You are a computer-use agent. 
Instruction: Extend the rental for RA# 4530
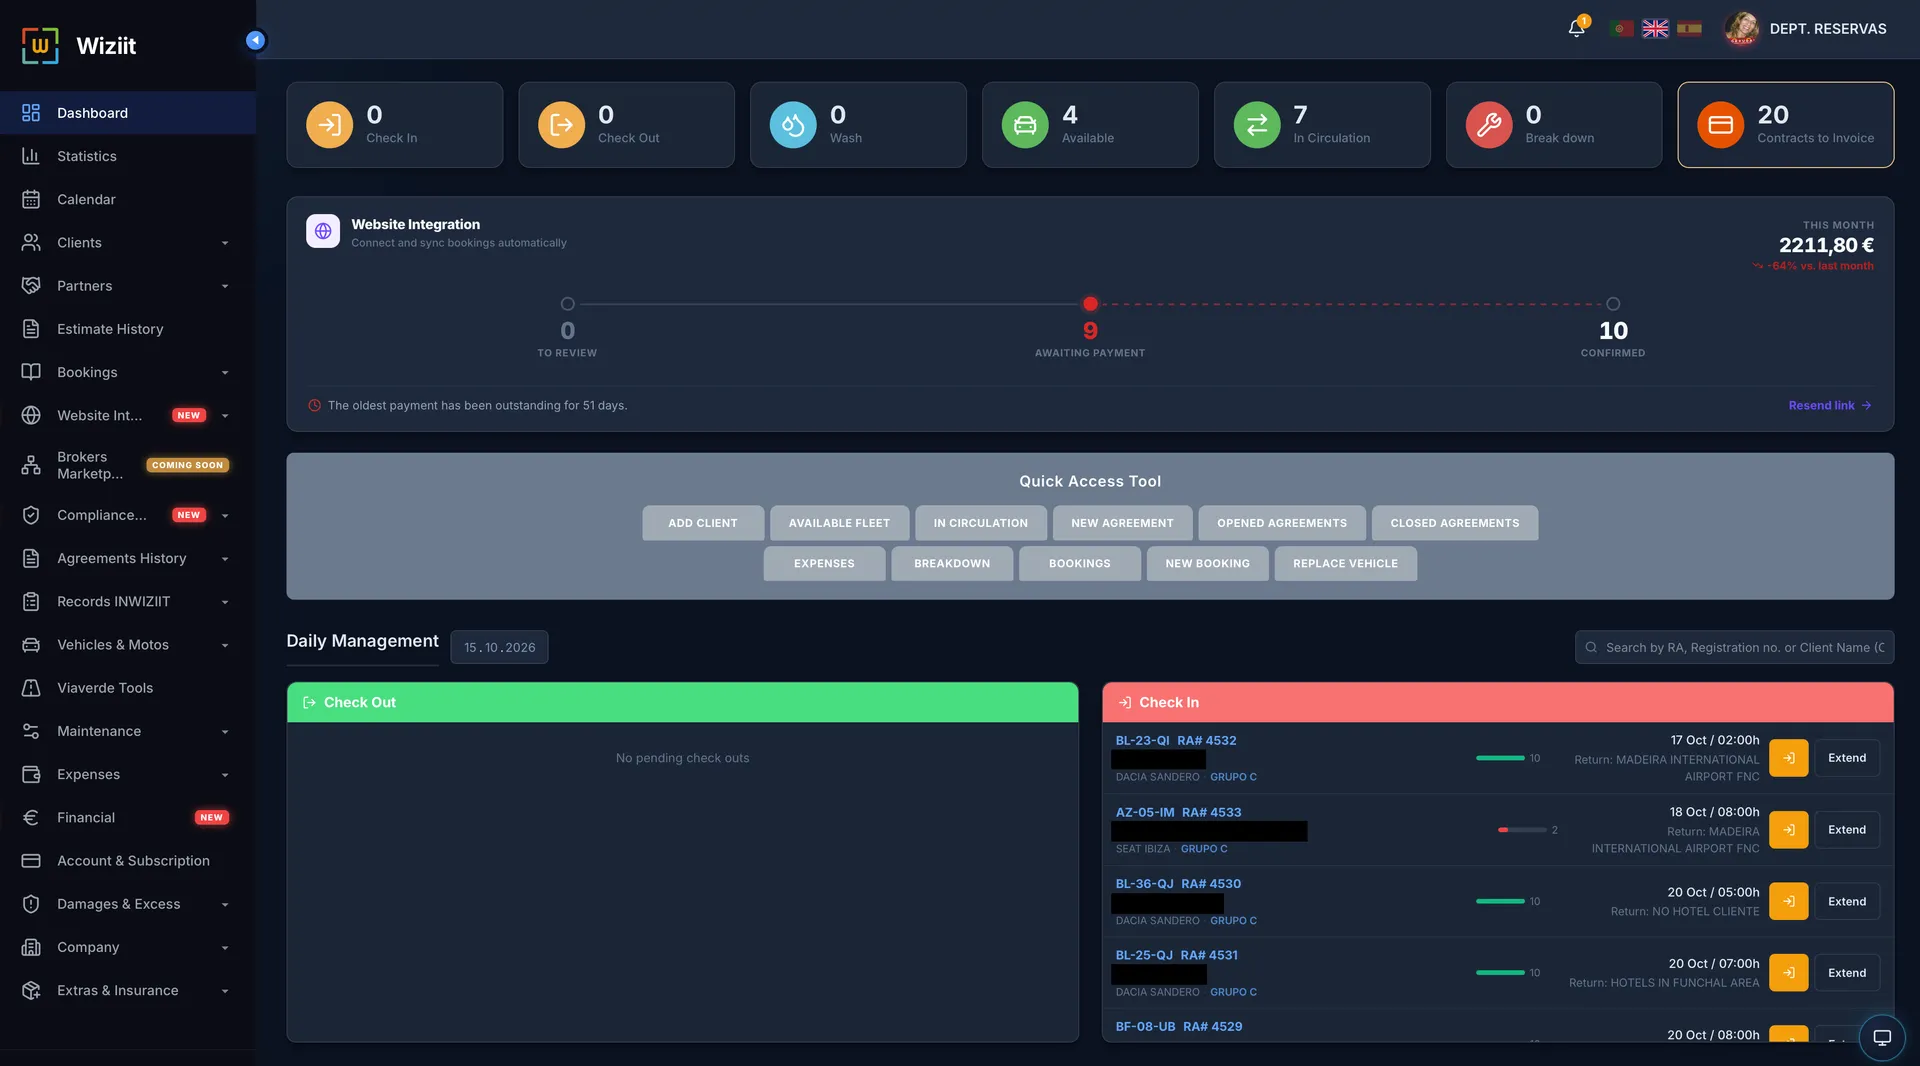pos(1847,902)
